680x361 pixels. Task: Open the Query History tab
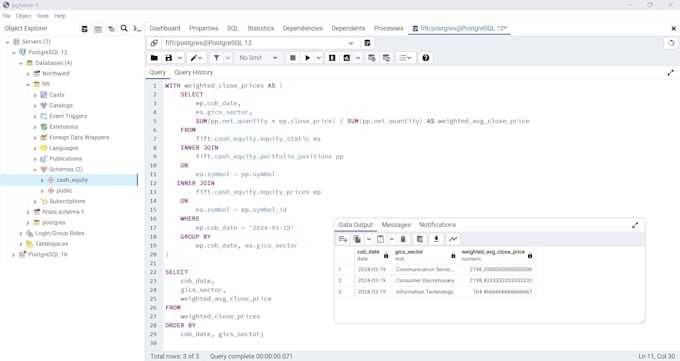pos(193,72)
